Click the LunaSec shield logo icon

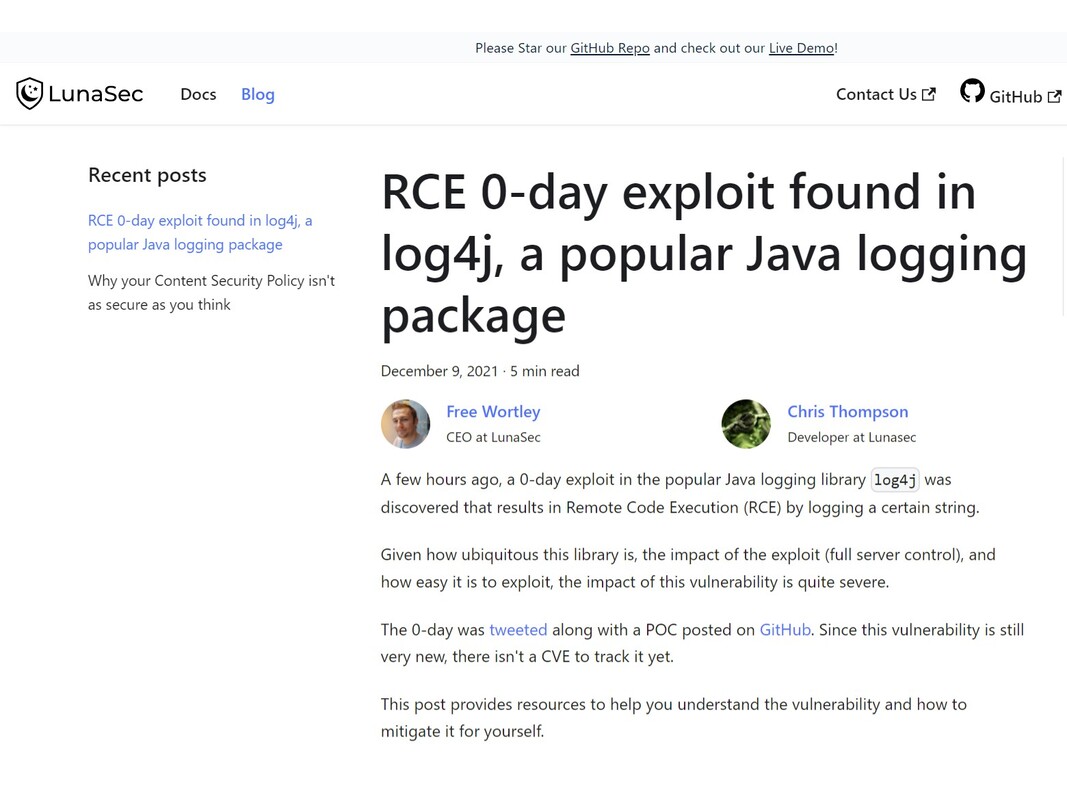[29, 93]
